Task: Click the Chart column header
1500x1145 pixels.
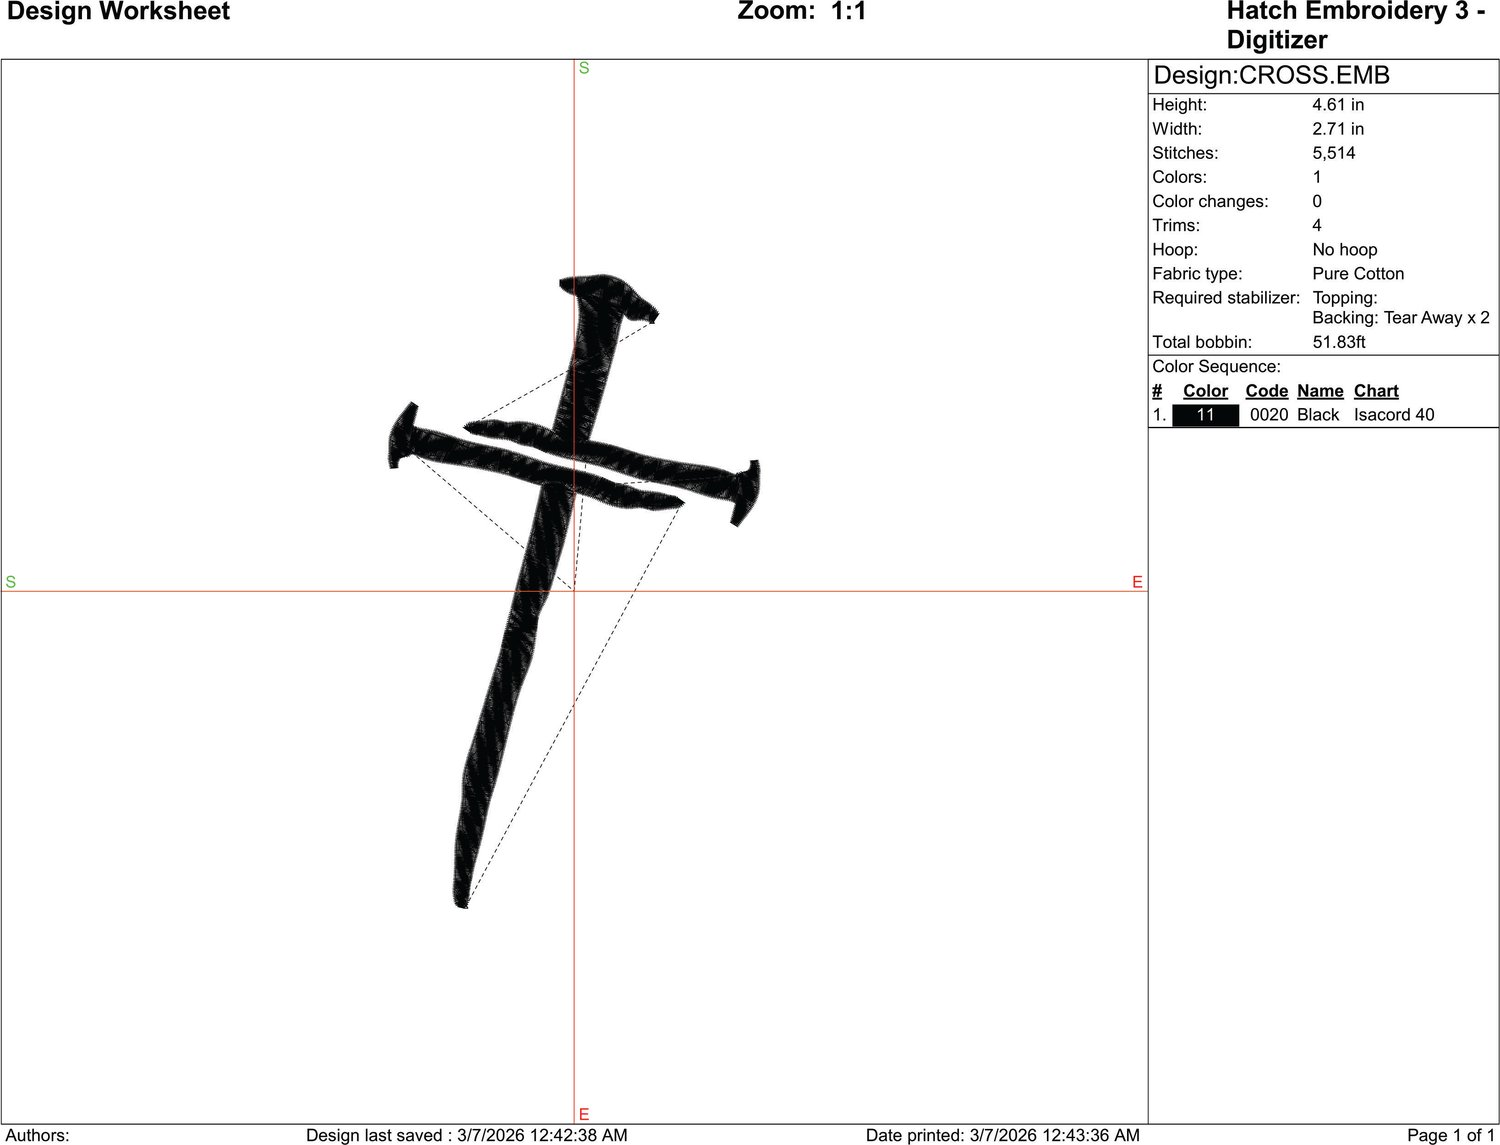Action: (x=1376, y=391)
